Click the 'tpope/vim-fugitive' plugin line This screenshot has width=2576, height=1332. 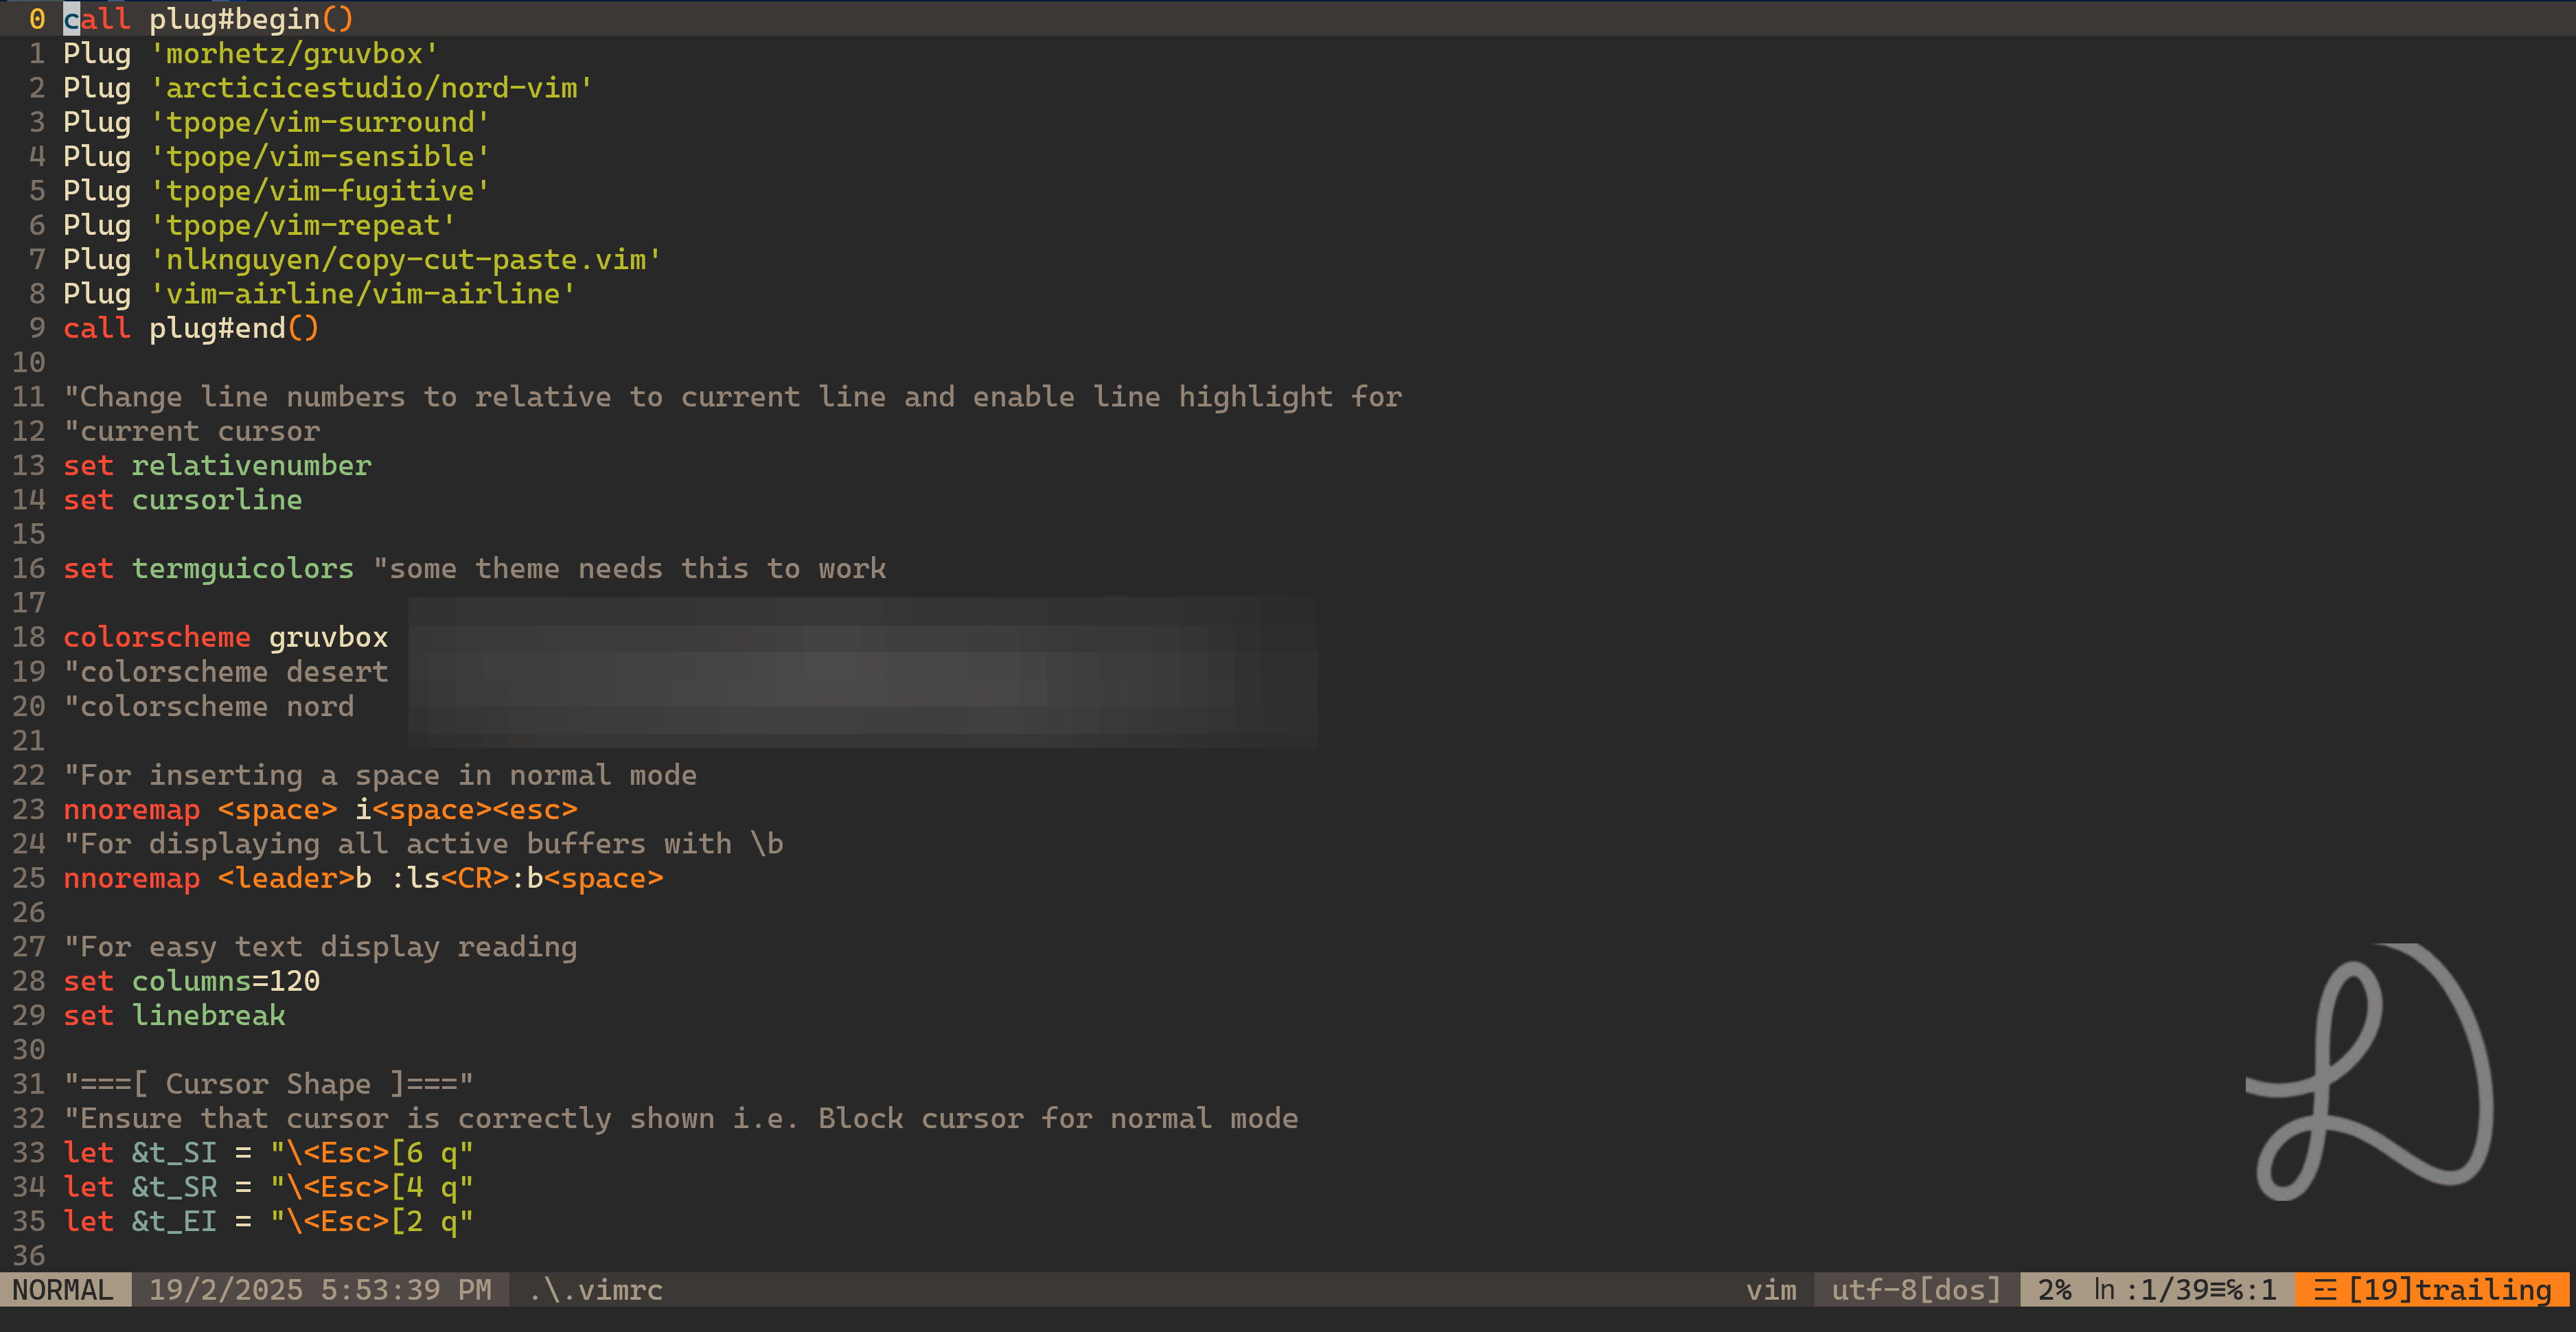click(x=277, y=191)
